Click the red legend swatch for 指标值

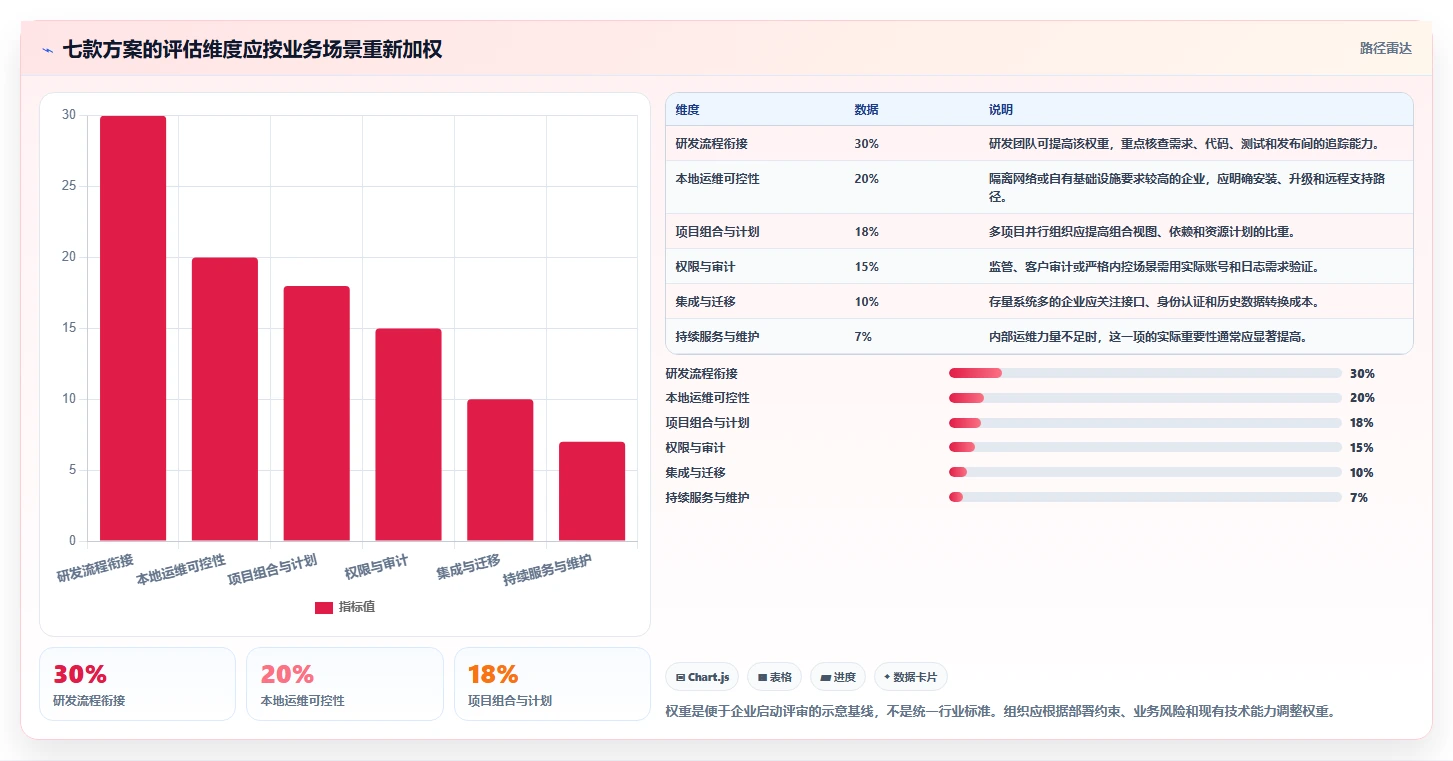point(324,607)
